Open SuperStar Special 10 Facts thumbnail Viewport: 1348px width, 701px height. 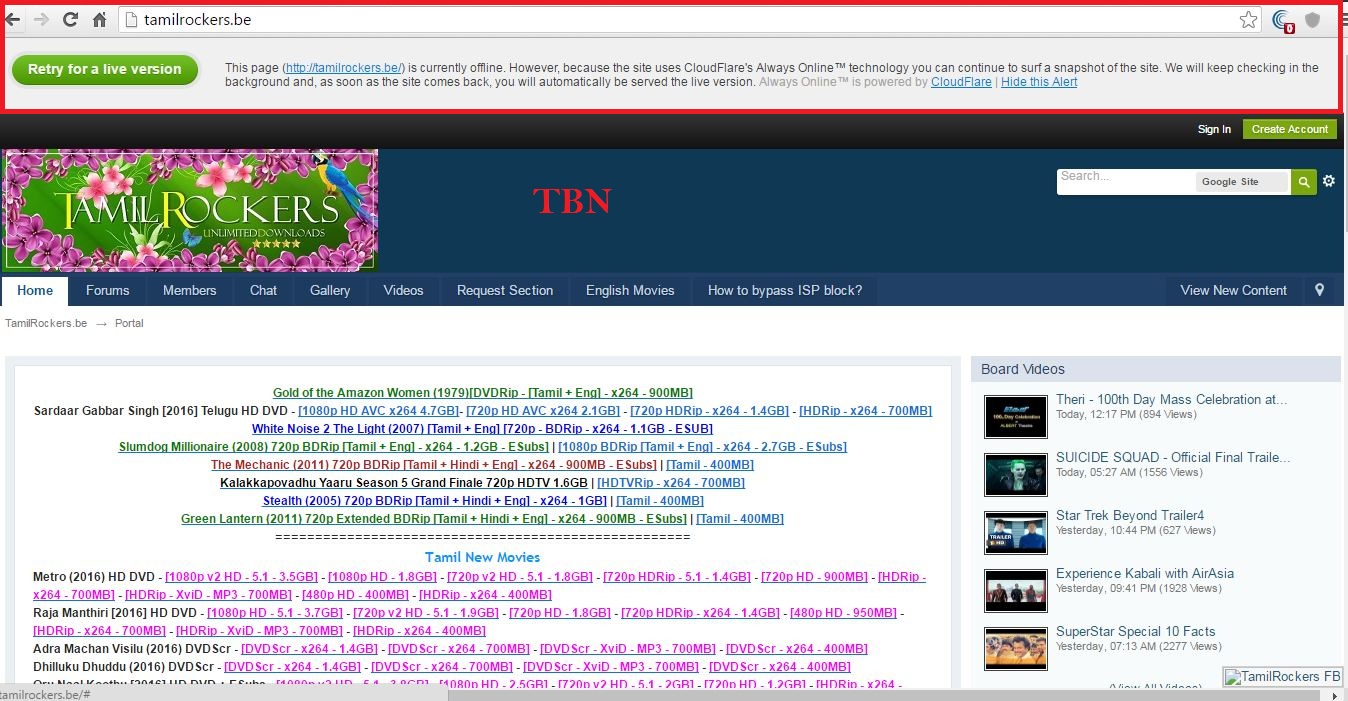tap(1015, 648)
